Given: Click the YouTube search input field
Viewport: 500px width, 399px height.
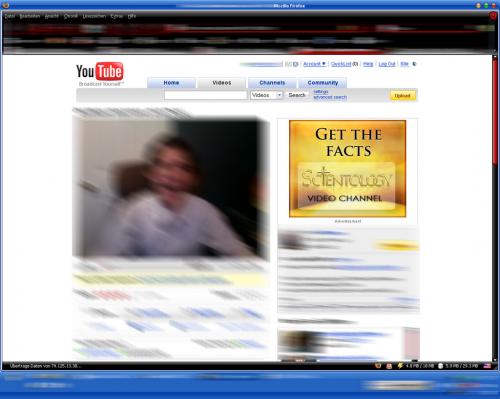Looking at the screenshot, I should 206,95.
